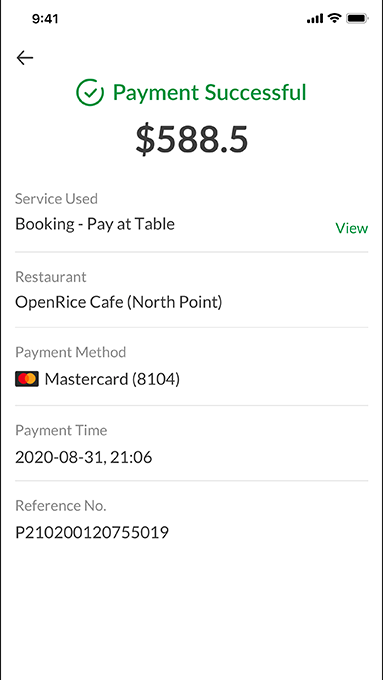Tap the Mastercard (8104) payment method text
The width and height of the screenshot is (383, 680).
click(x=112, y=379)
